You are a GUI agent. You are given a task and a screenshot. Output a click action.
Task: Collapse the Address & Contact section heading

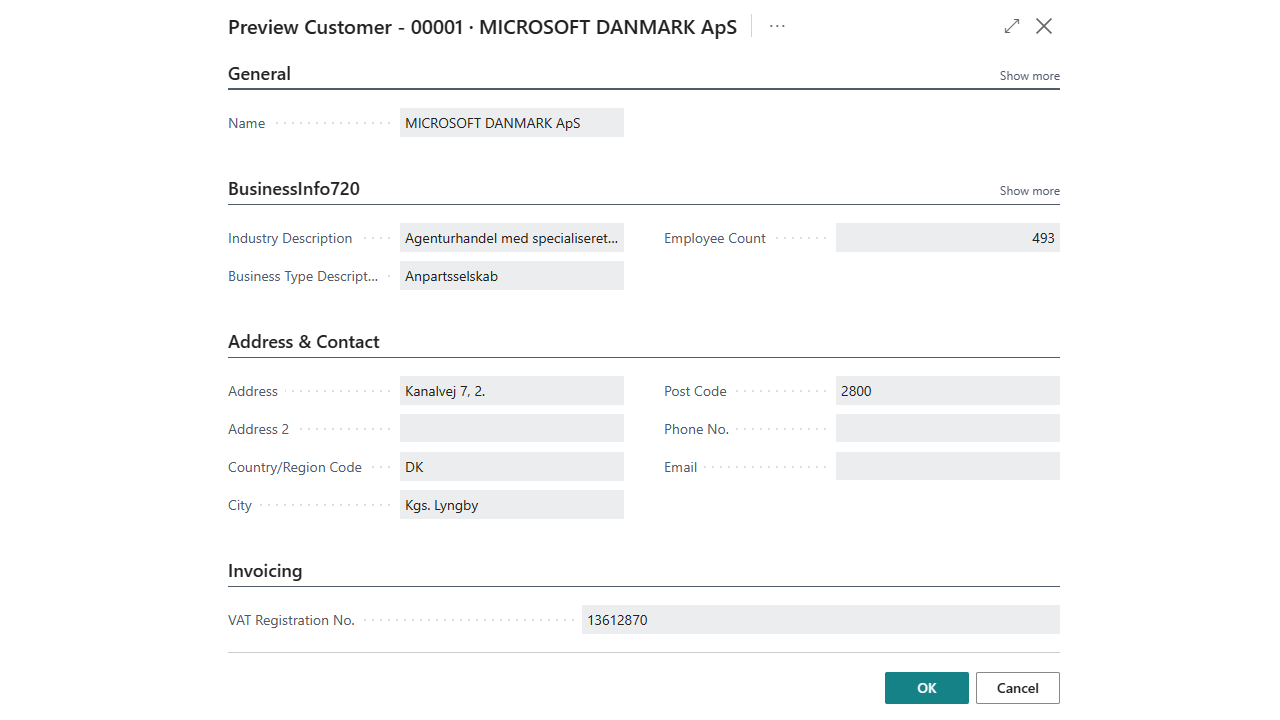point(304,342)
